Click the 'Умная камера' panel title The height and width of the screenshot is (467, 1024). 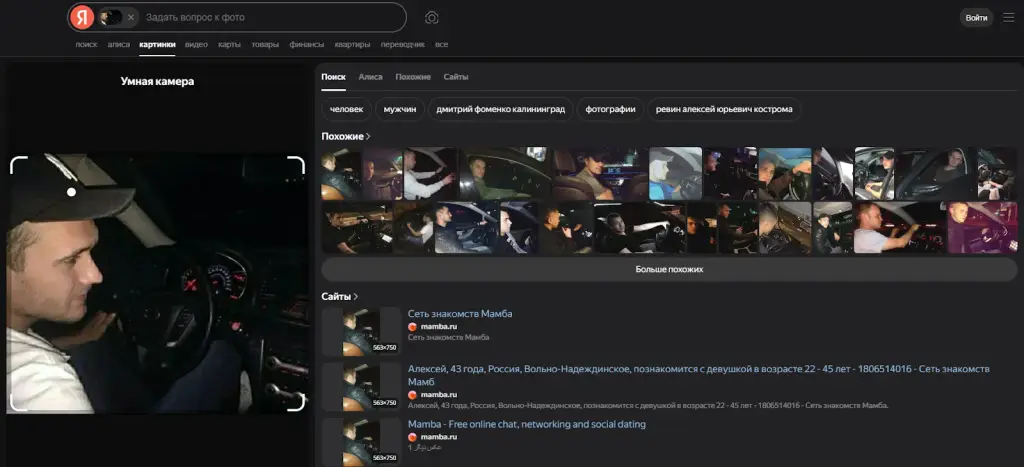tap(157, 82)
